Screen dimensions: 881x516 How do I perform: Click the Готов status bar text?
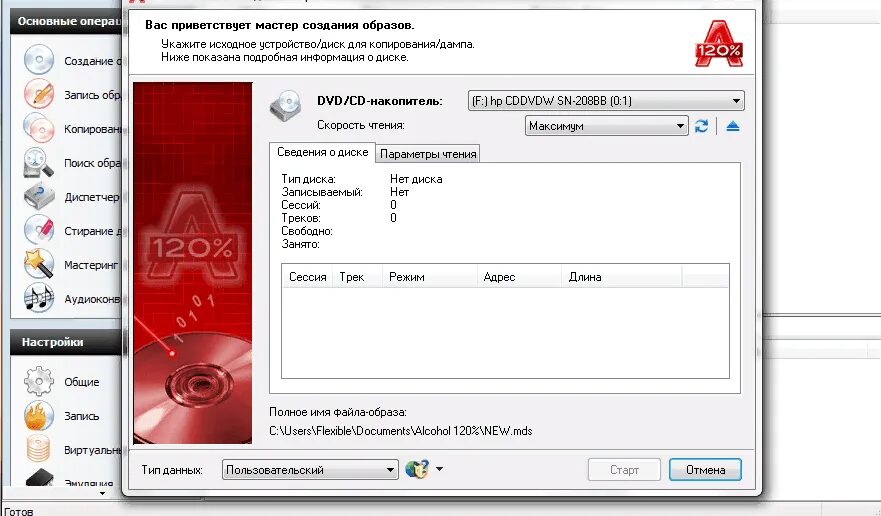coord(19,512)
